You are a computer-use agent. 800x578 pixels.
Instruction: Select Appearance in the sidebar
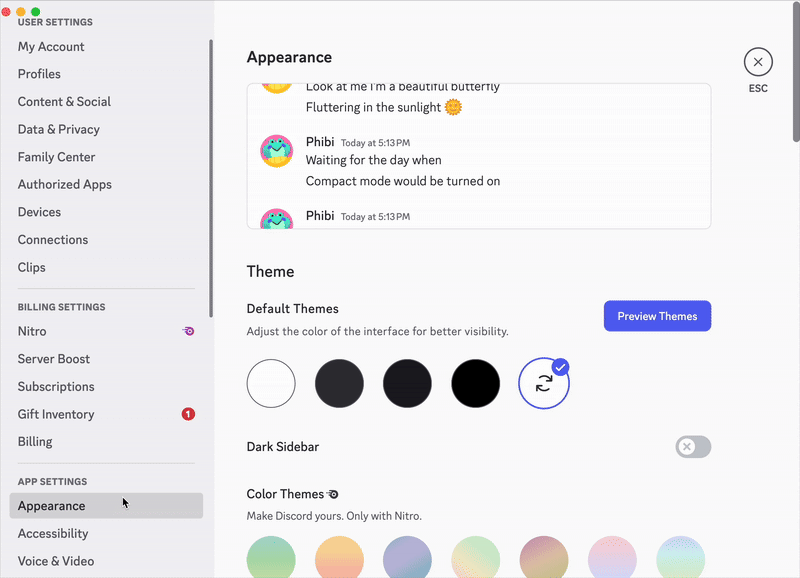tap(106, 506)
